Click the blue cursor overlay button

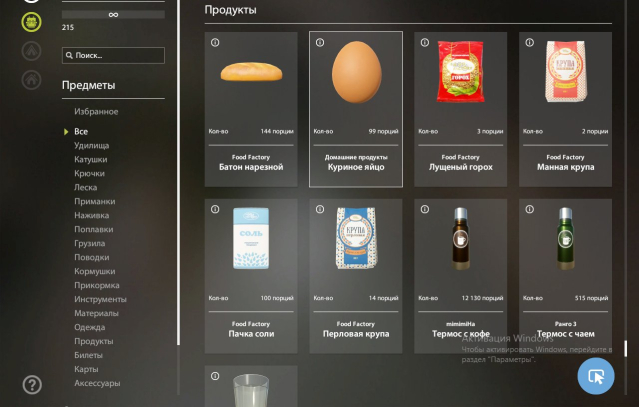pyautogui.click(x=596, y=376)
